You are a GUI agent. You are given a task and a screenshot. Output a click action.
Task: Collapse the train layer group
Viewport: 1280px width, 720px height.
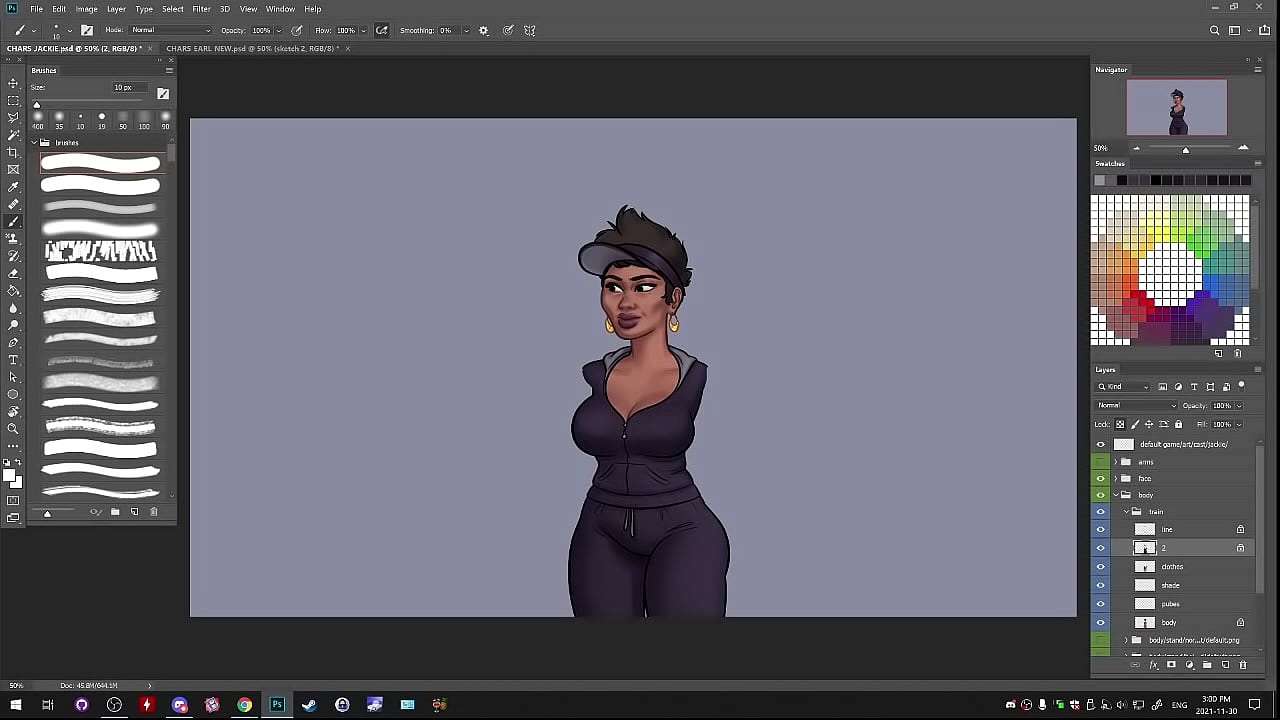click(1126, 512)
